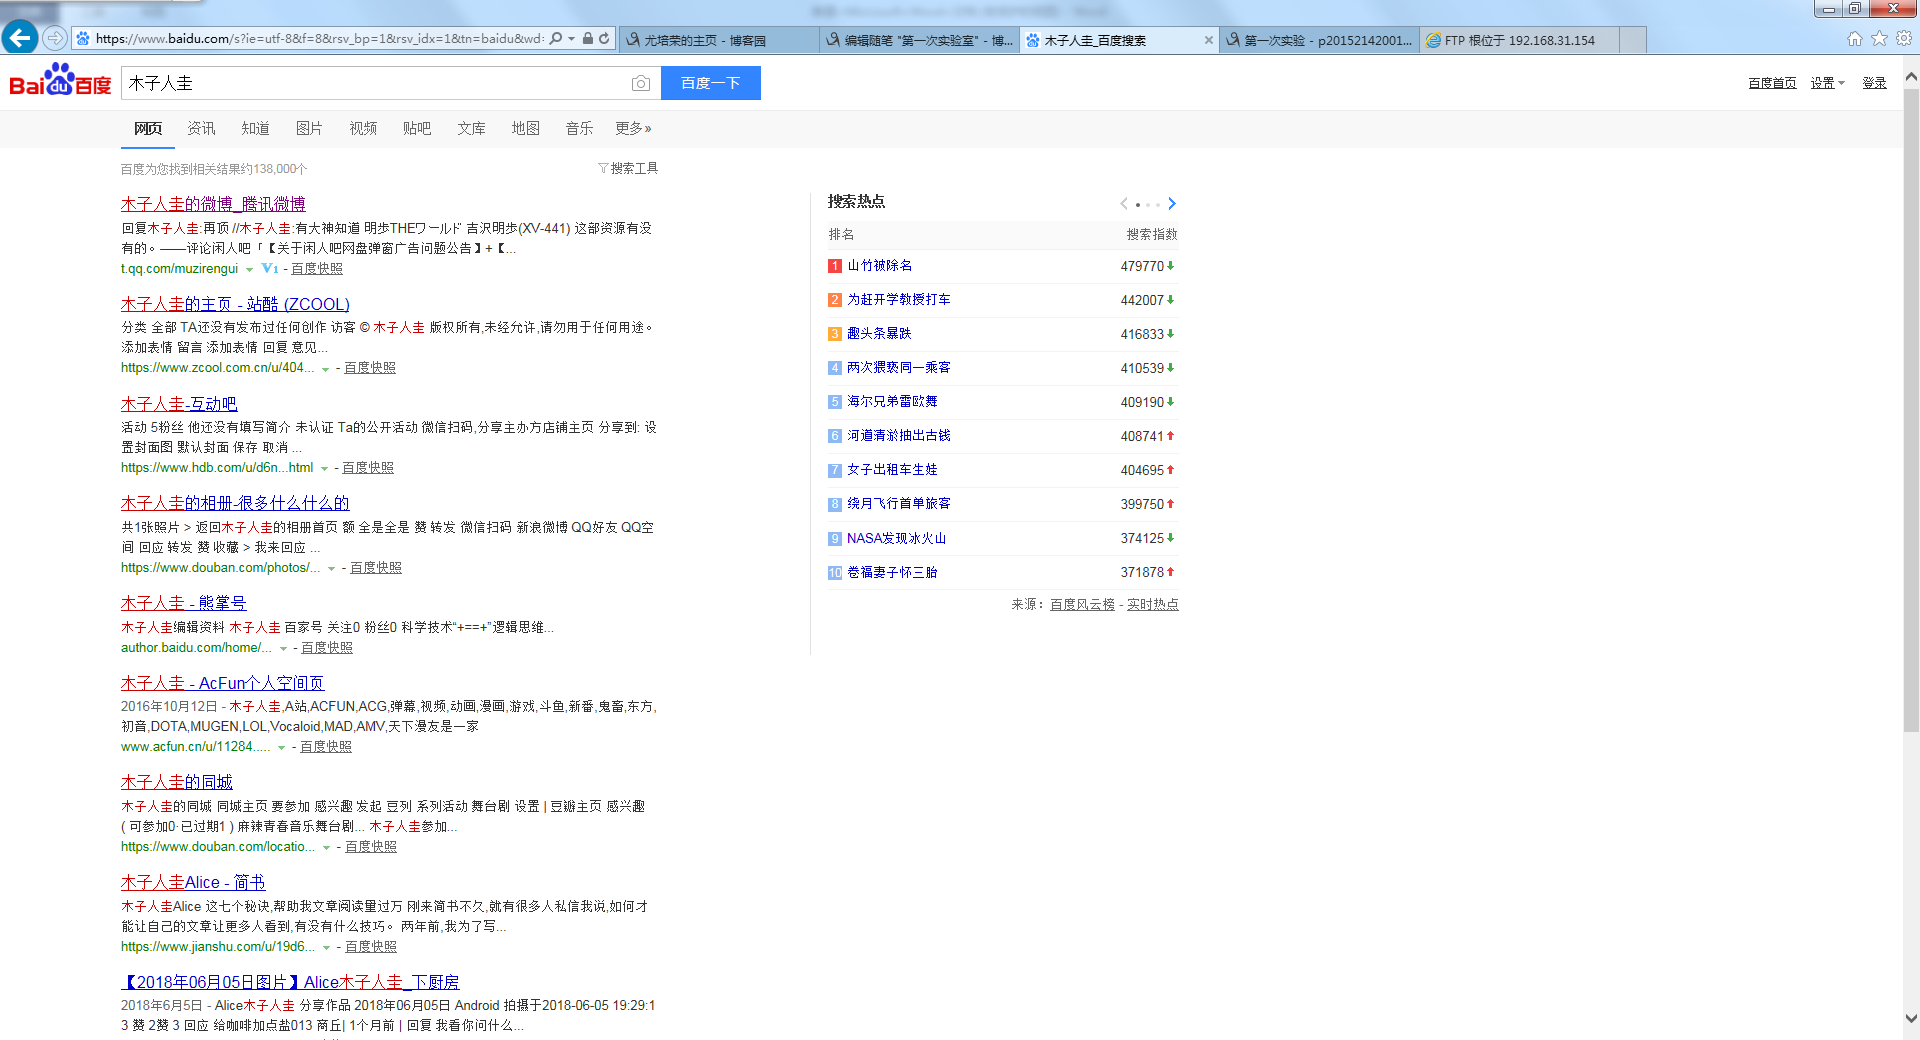Click the Baidu logo

[60, 81]
